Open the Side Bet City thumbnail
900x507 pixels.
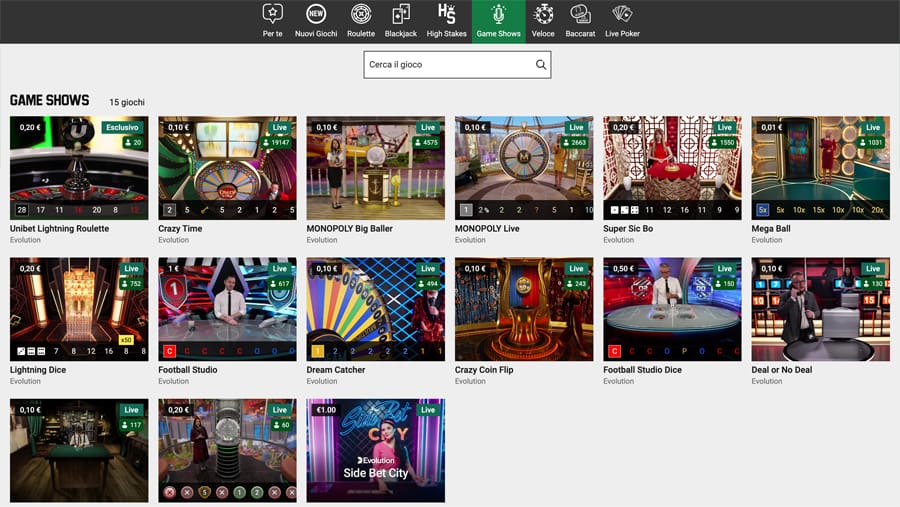coord(375,451)
